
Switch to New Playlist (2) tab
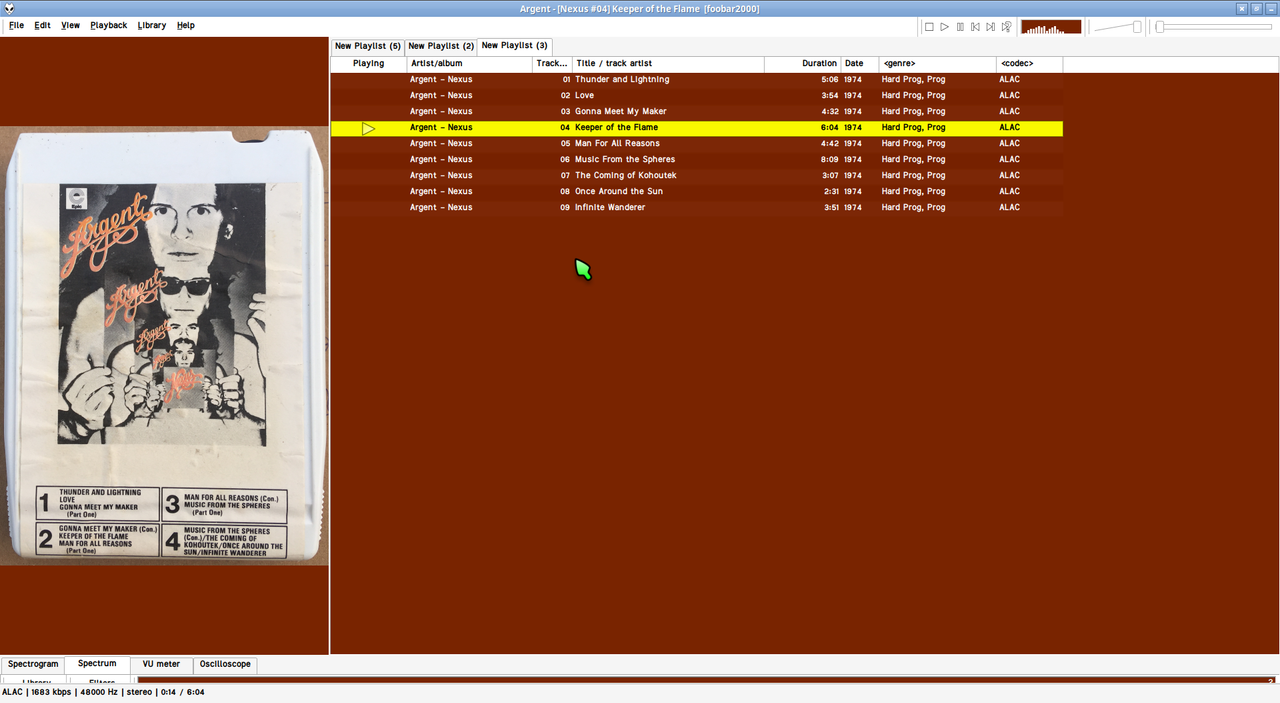pyautogui.click(x=441, y=46)
